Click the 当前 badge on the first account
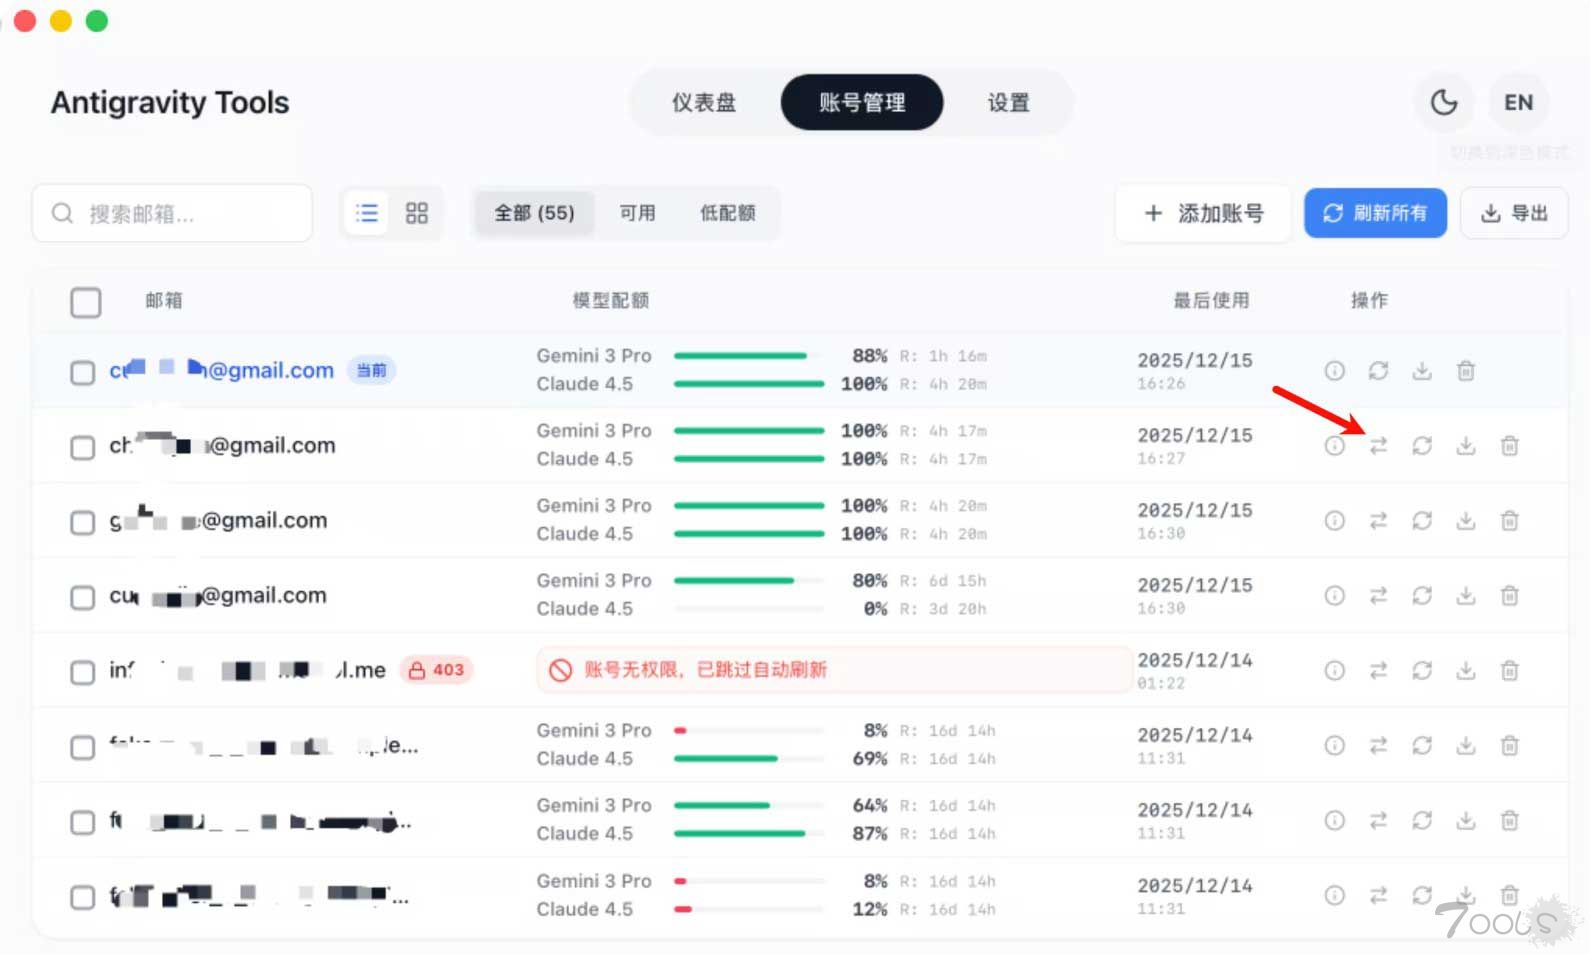 tap(371, 371)
